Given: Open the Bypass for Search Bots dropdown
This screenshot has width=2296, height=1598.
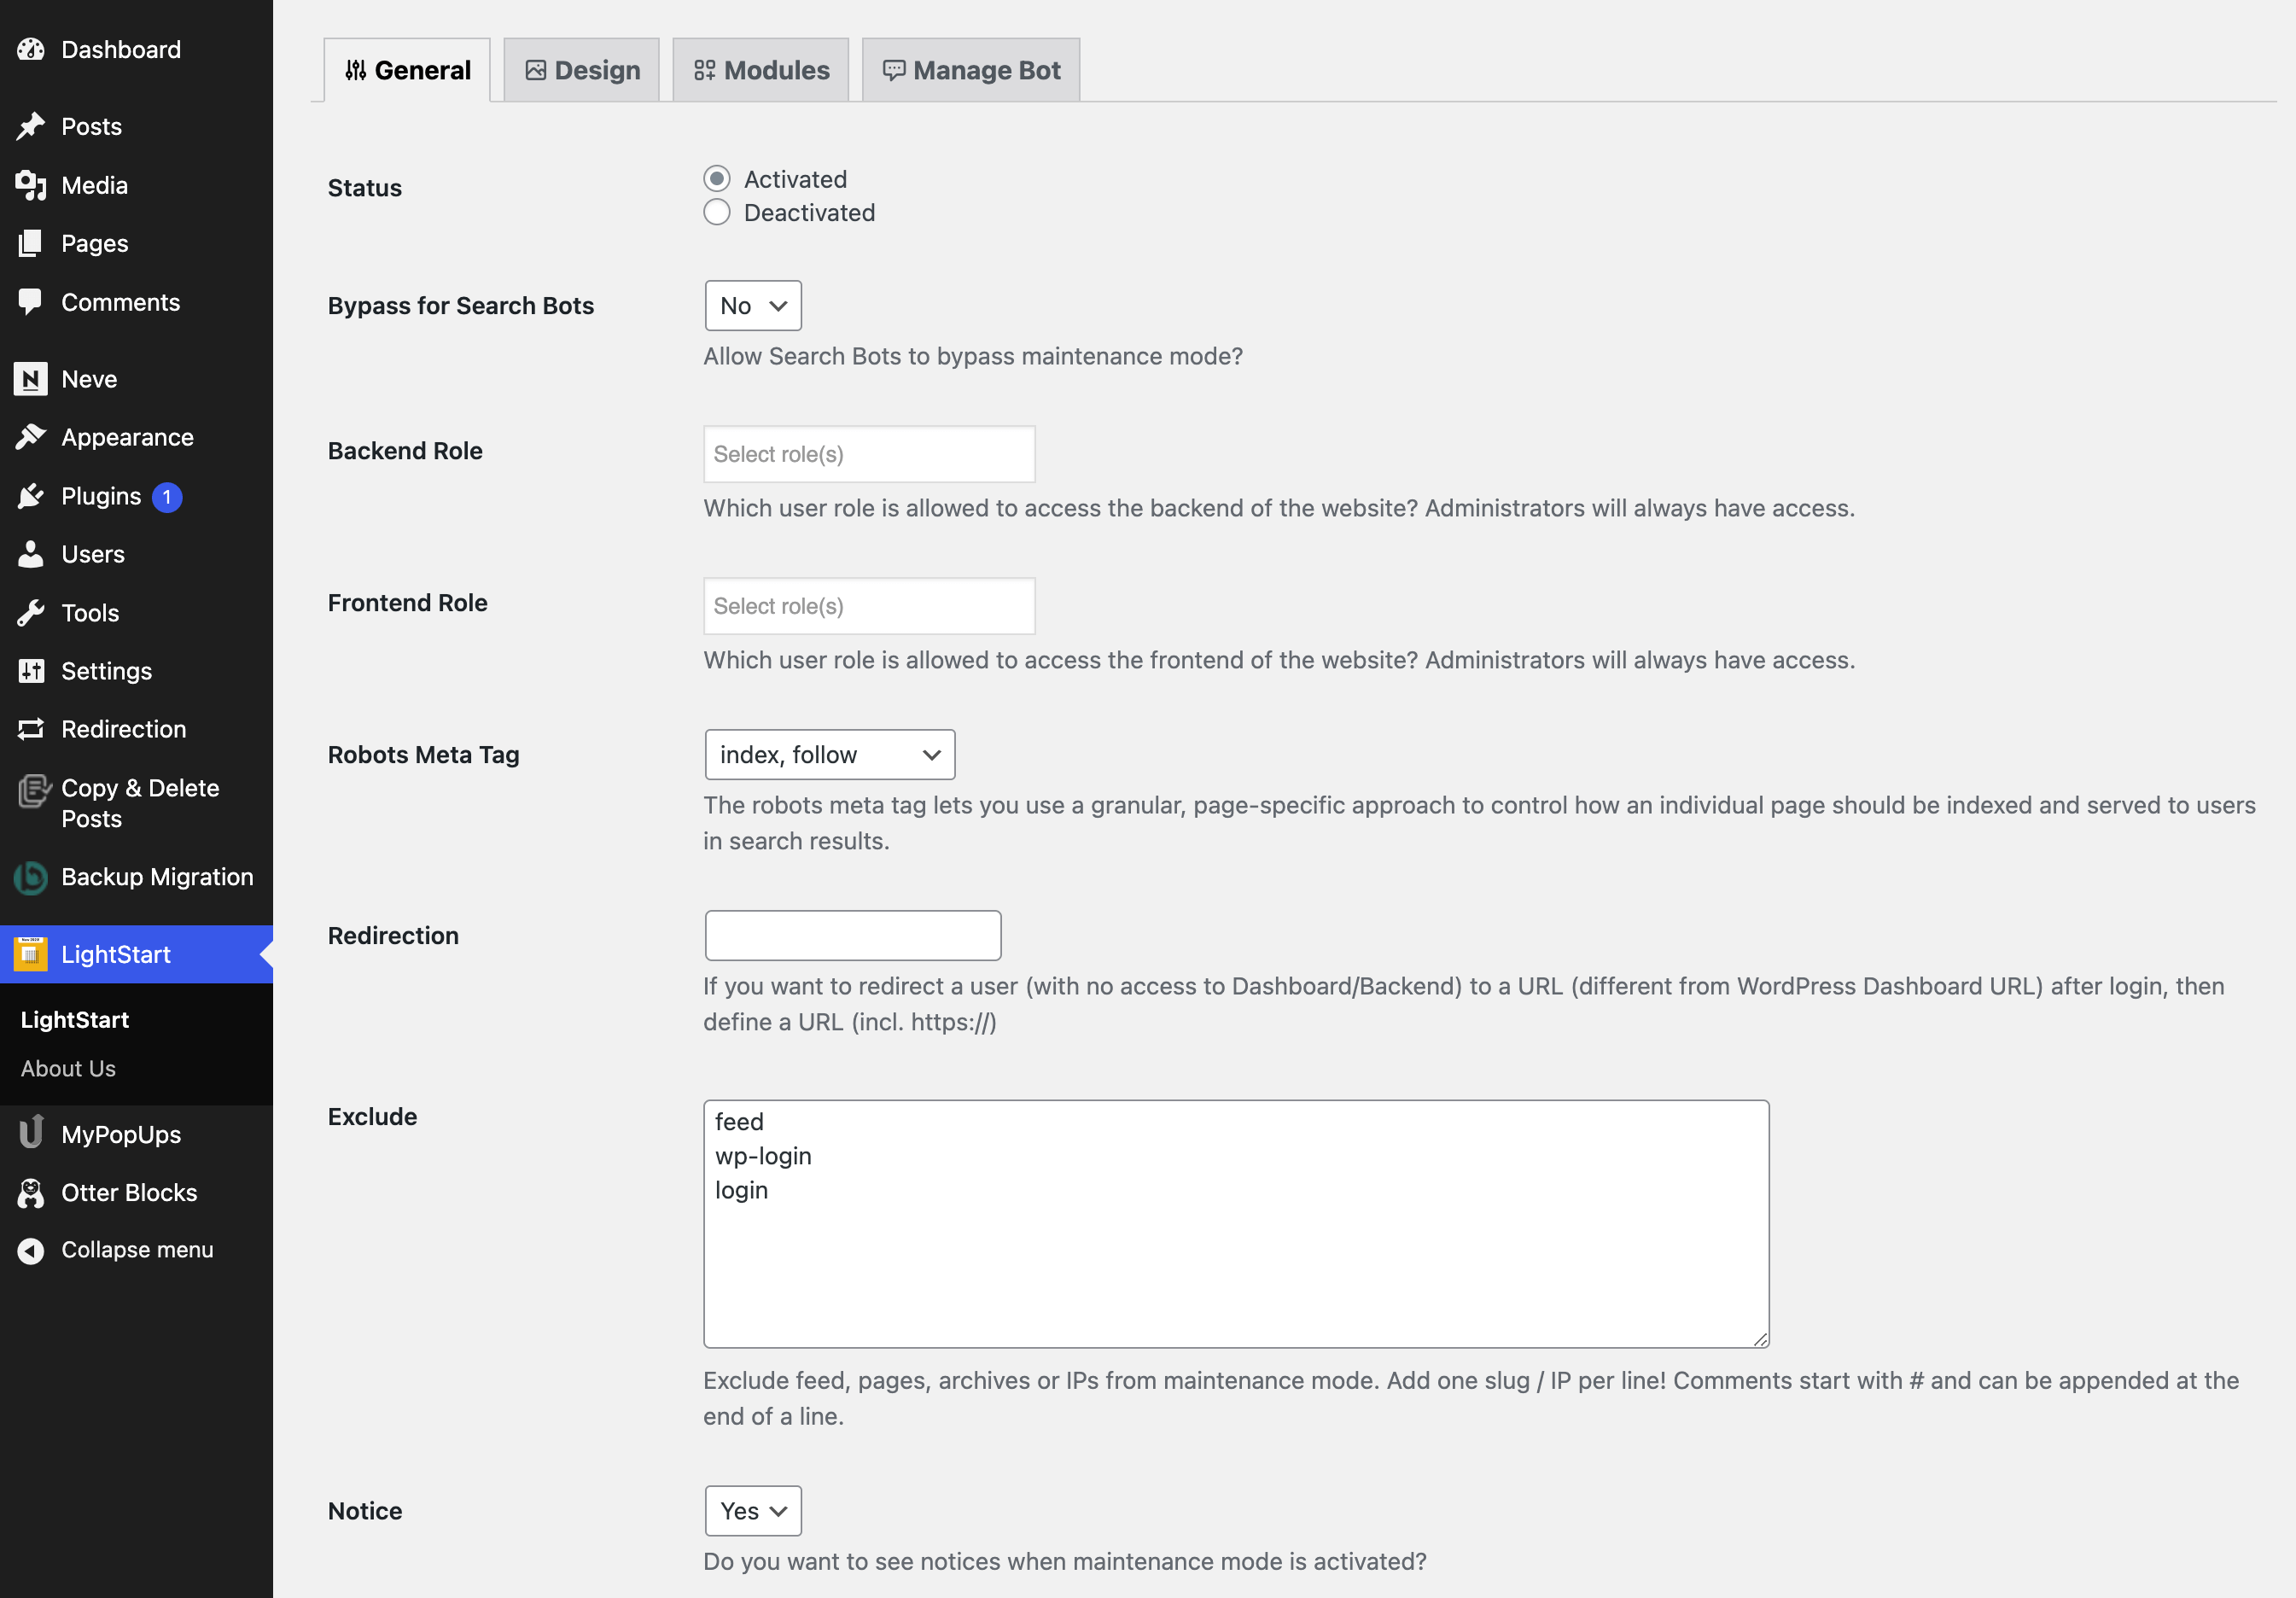Looking at the screenshot, I should tap(752, 306).
